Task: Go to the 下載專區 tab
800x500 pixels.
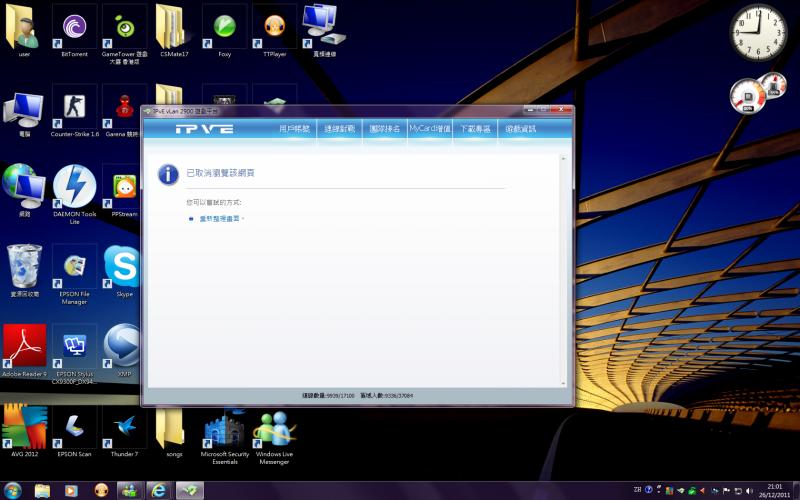Action: pos(475,129)
